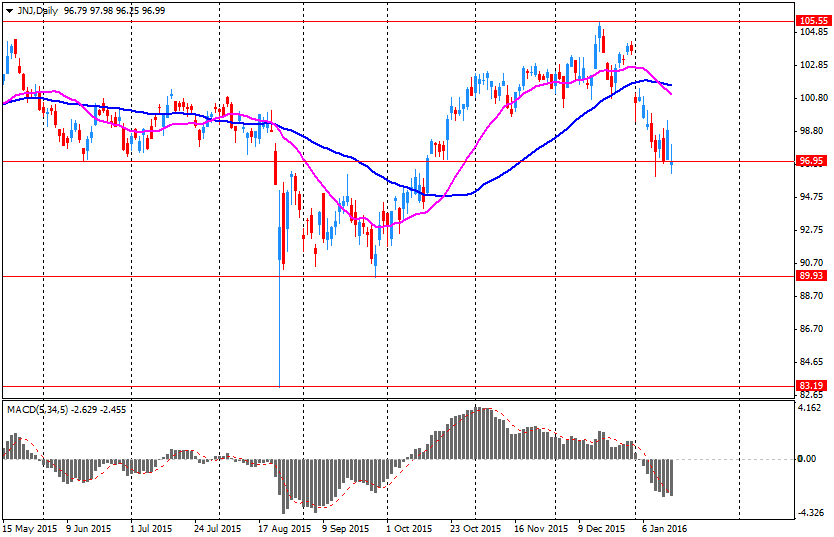Click the MACD(5,34,5) indicator label

point(37,409)
